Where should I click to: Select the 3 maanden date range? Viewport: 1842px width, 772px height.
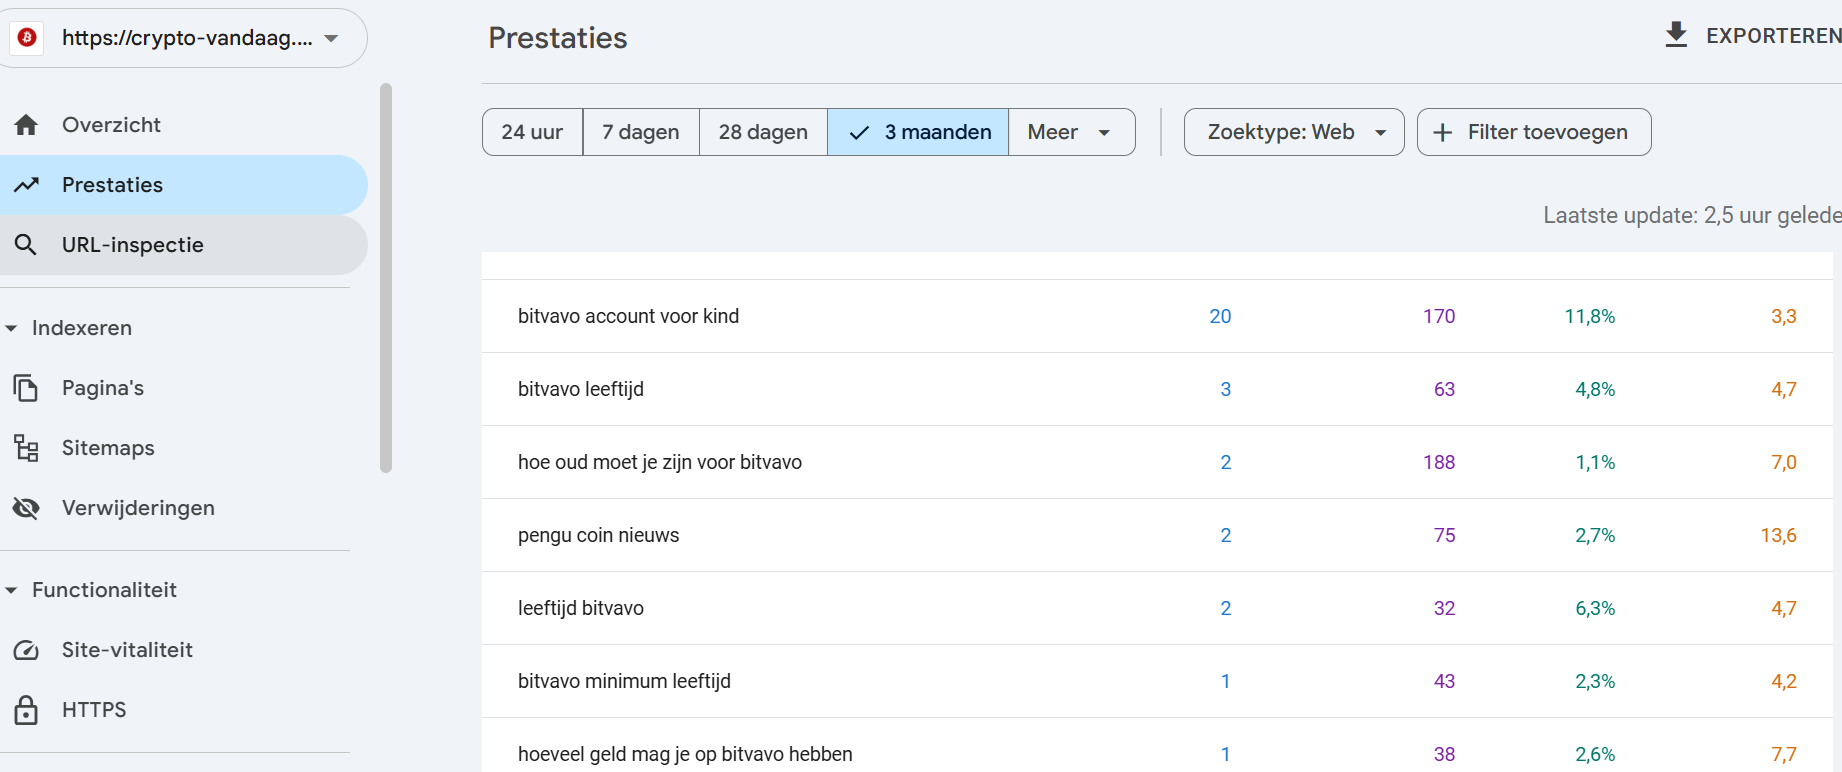pyautogui.click(x=918, y=132)
